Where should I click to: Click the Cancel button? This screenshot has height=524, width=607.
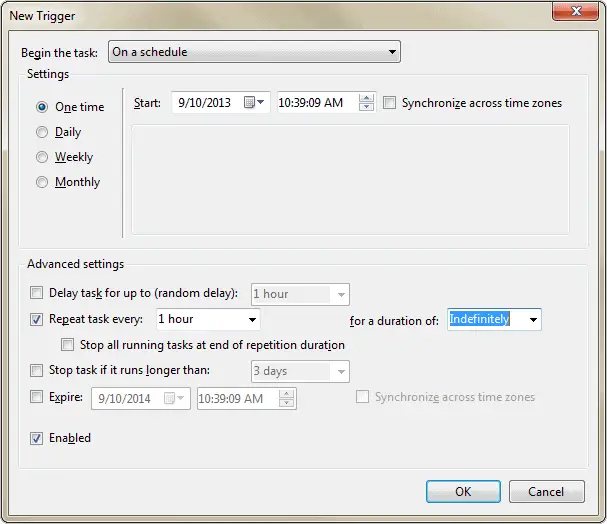click(x=546, y=491)
